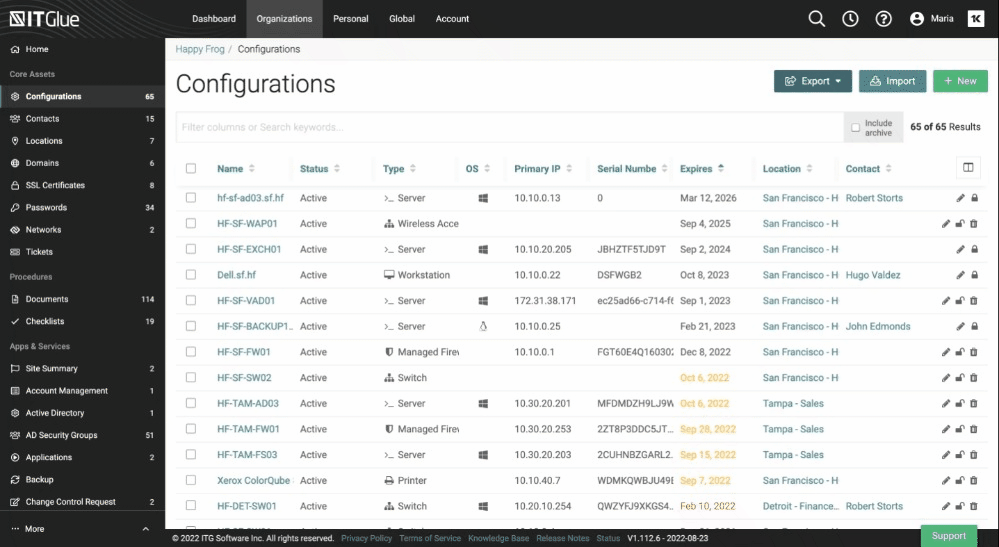The height and width of the screenshot is (547, 999).
Task: Click the unlock icon for HF-TAM-AD03 row
Action: pos(960,404)
